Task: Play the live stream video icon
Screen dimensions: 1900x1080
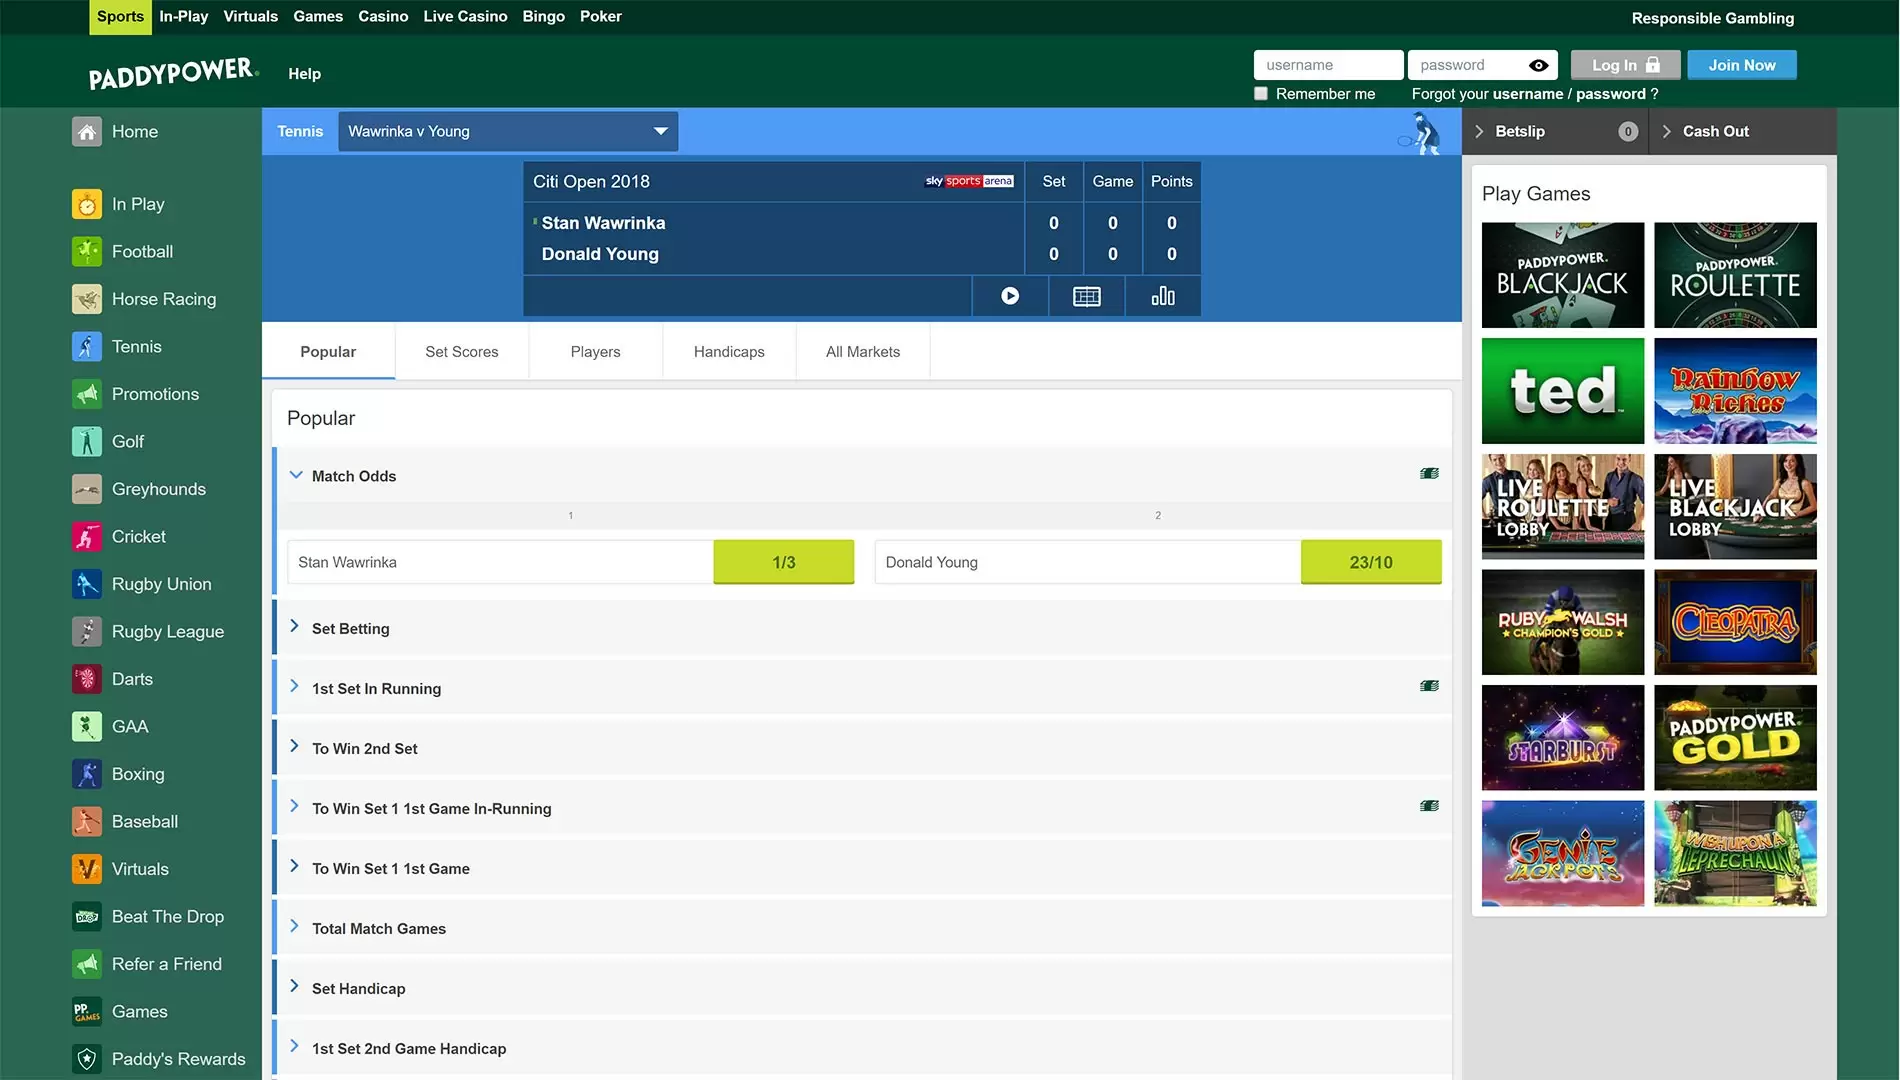Action: [1010, 296]
